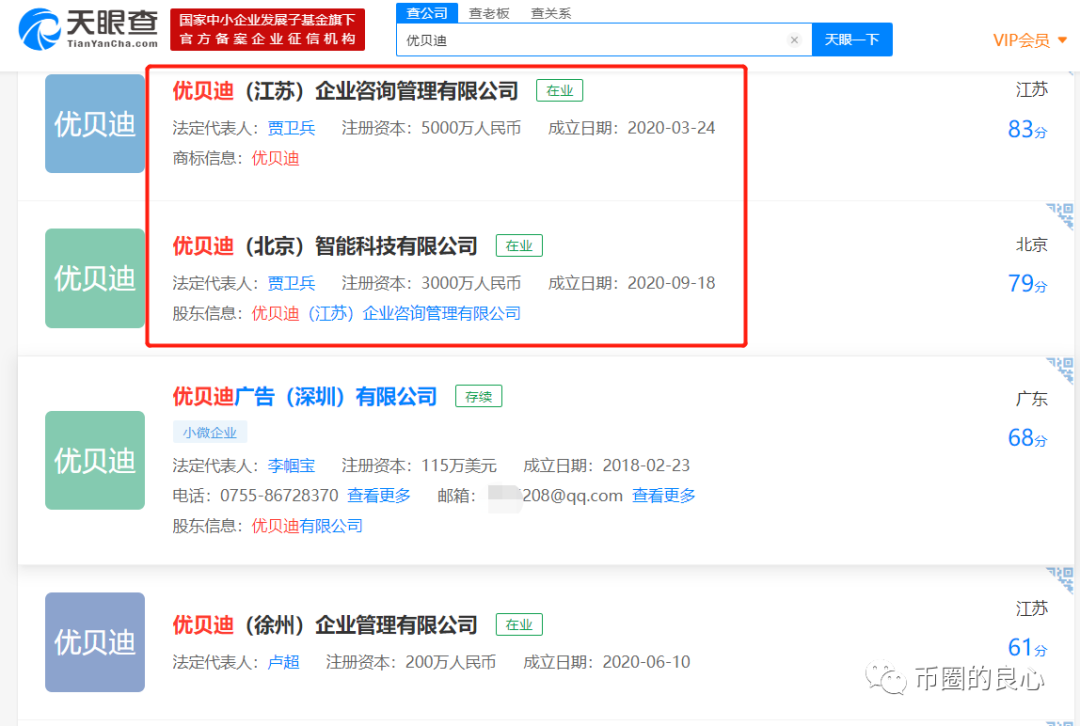The height and width of the screenshot is (726, 1080).
Task: Open shareholder 优贝迪（江苏）企业咨询管理有限公司 link
Action: (386, 313)
